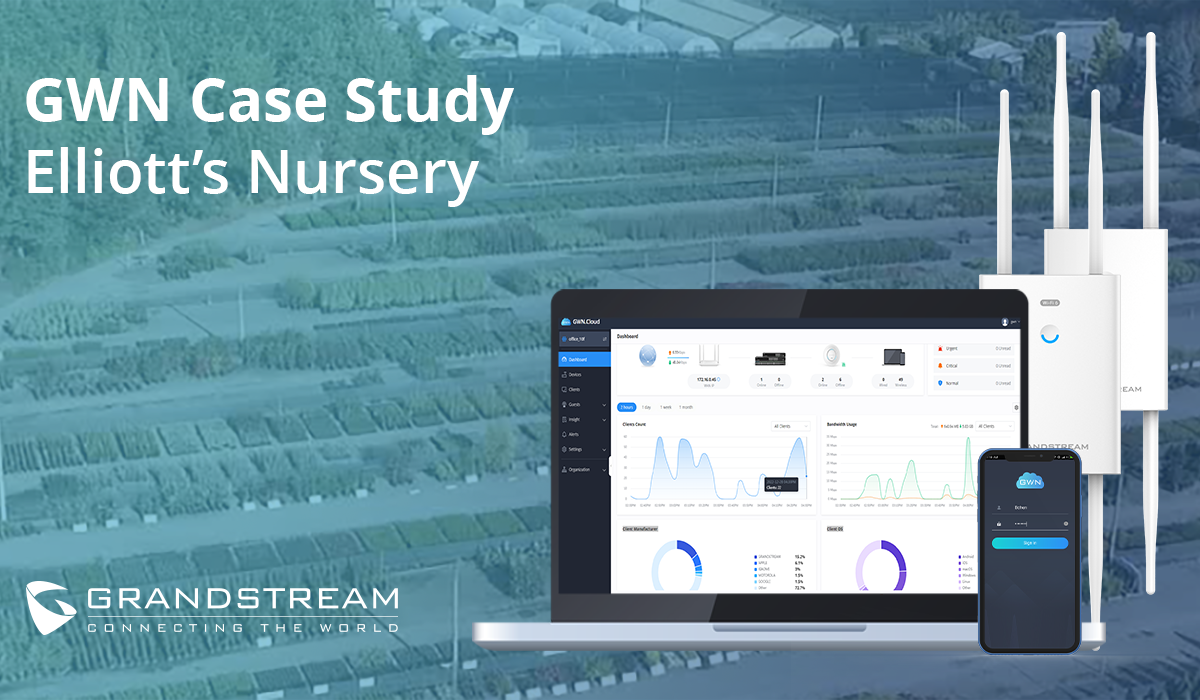The image size is (1200, 700).
Task: Click the router device icon in topology
Action: [x=709, y=355]
